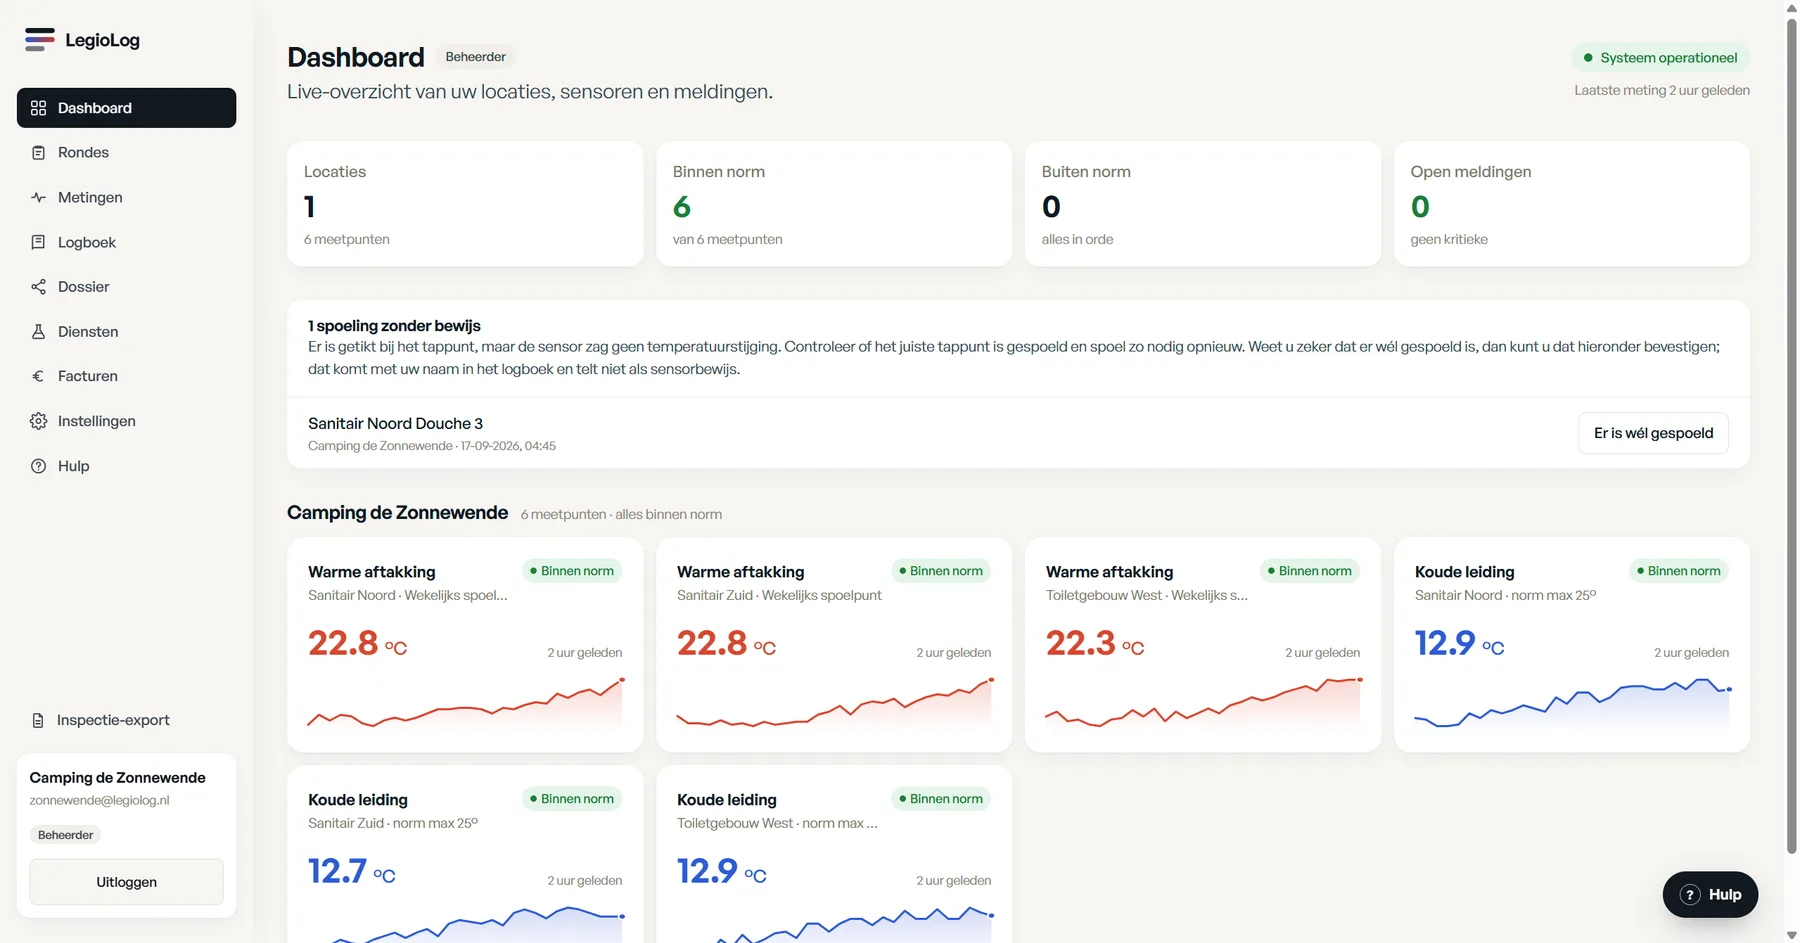This screenshot has width=1800, height=943.
Task: Click the Camping de Zonnewende section heading
Action: [397, 513]
